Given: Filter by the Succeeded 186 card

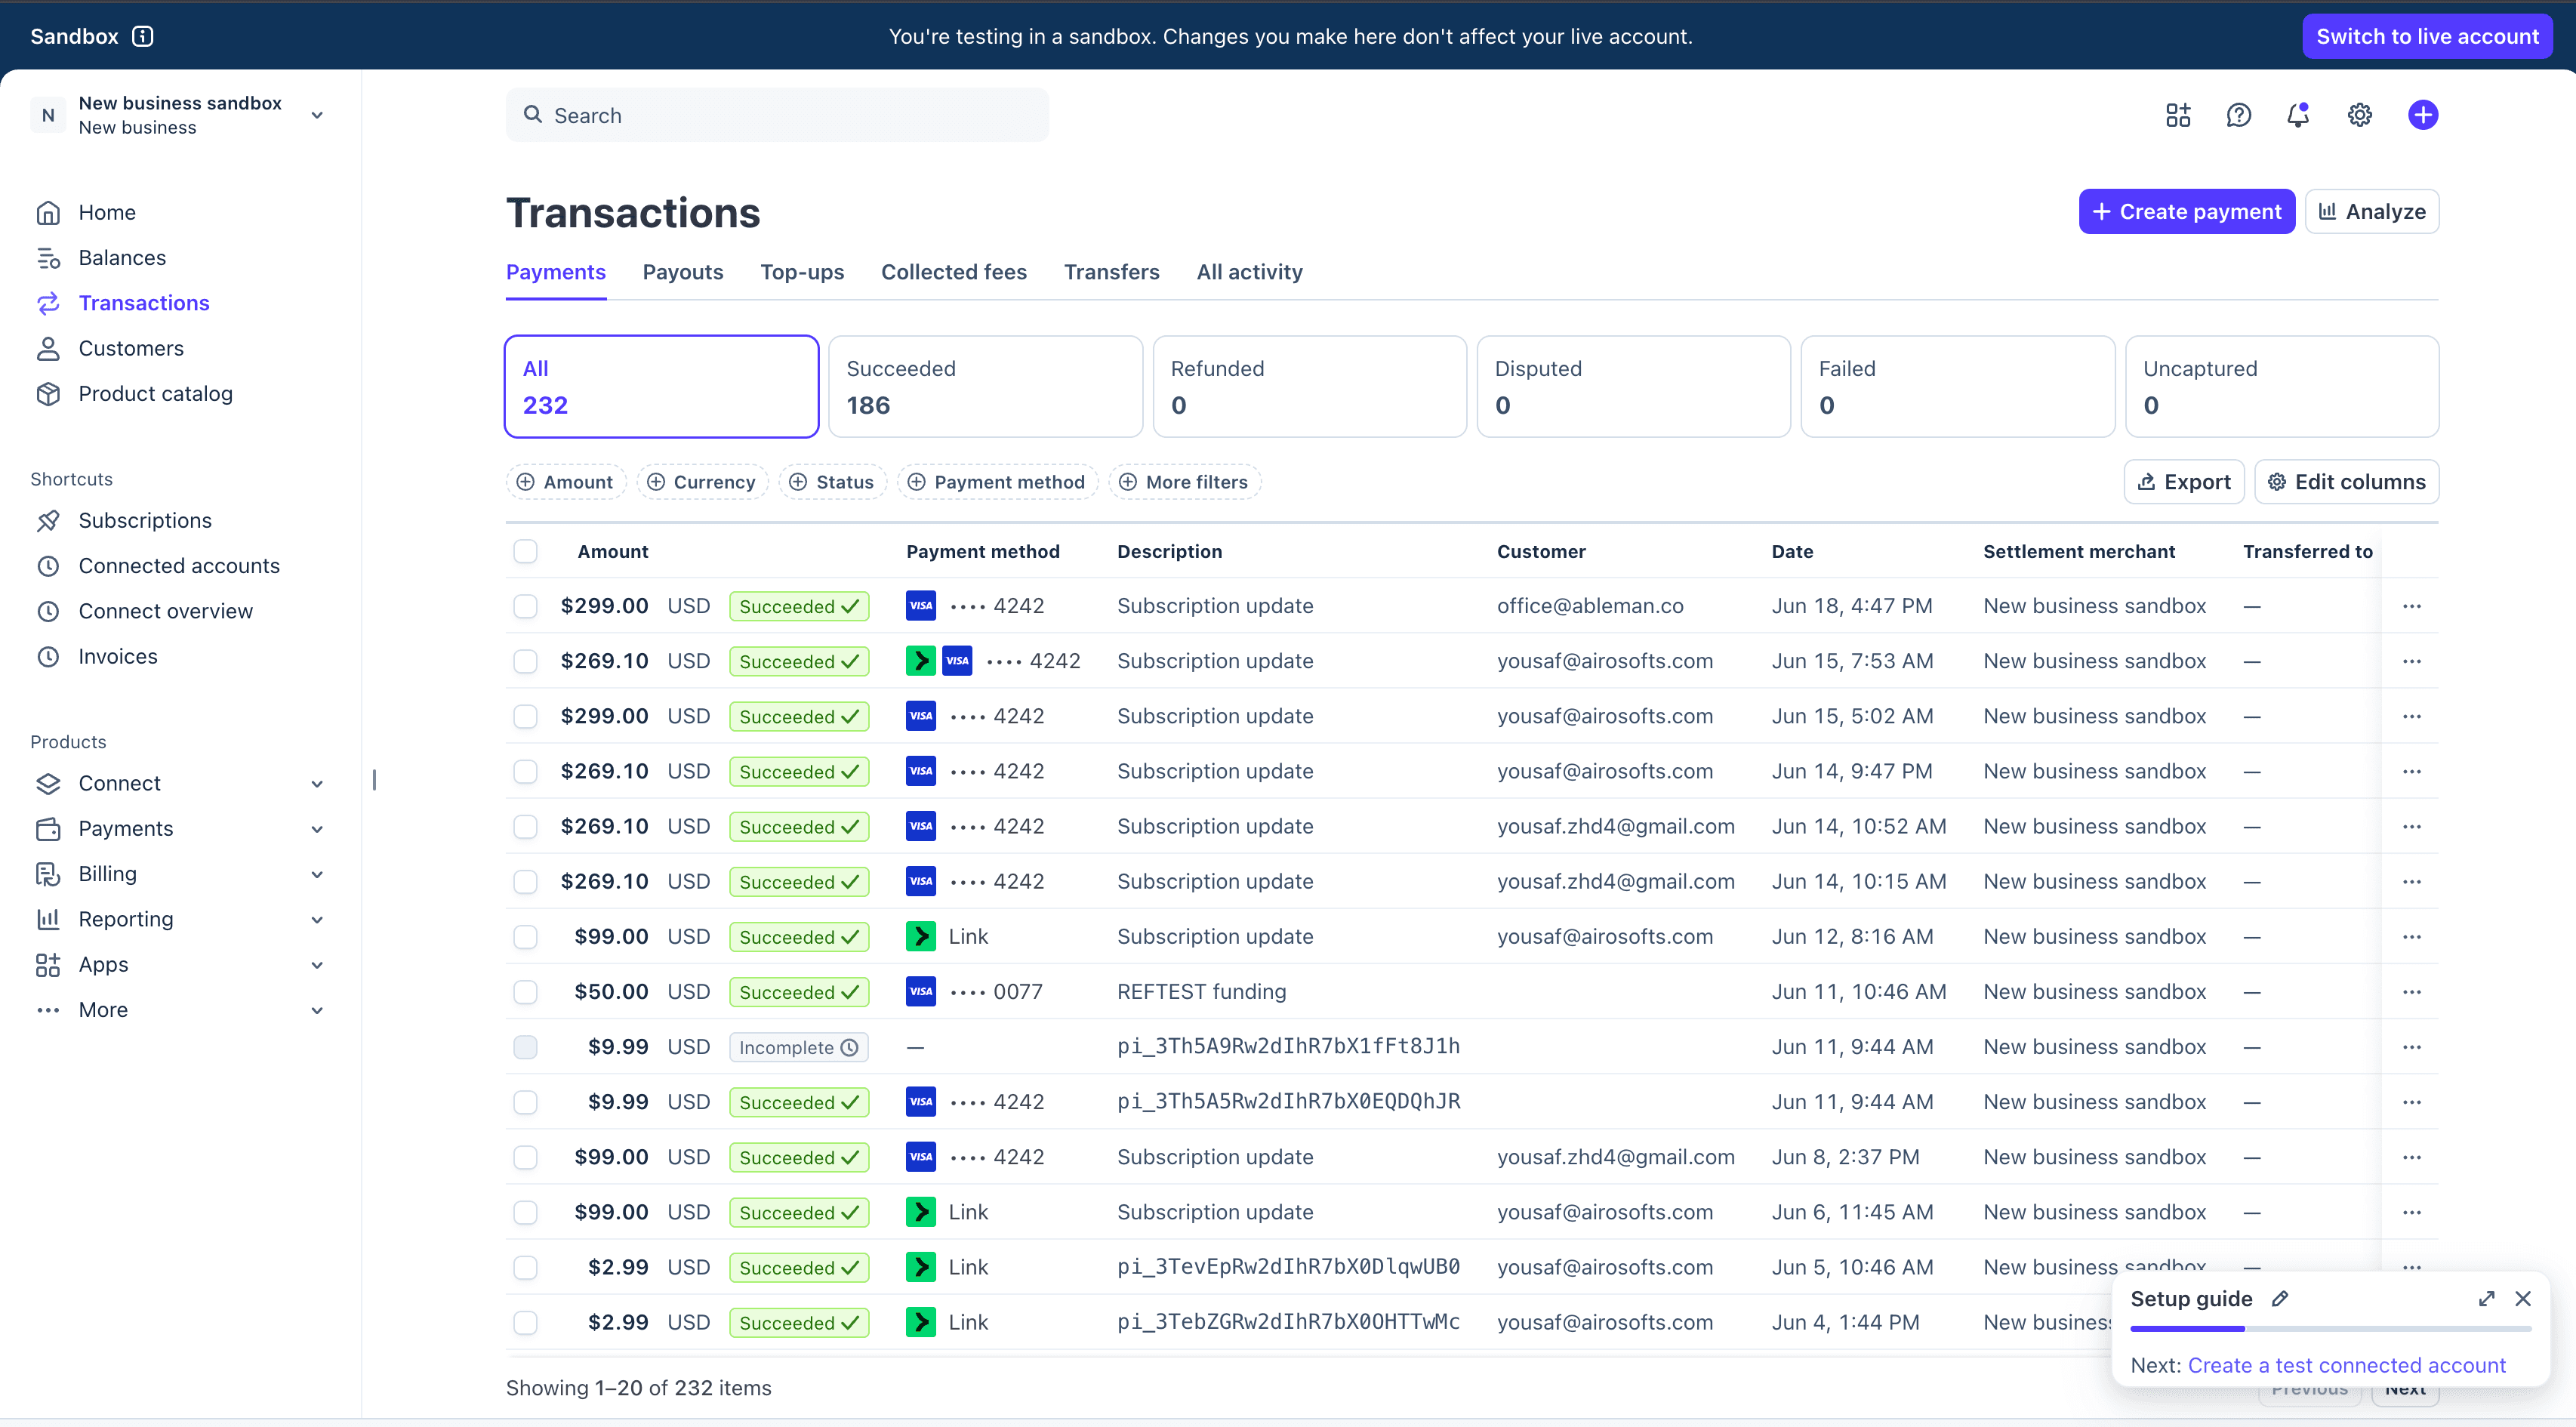Looking at the screenshot, I should 986,386.
